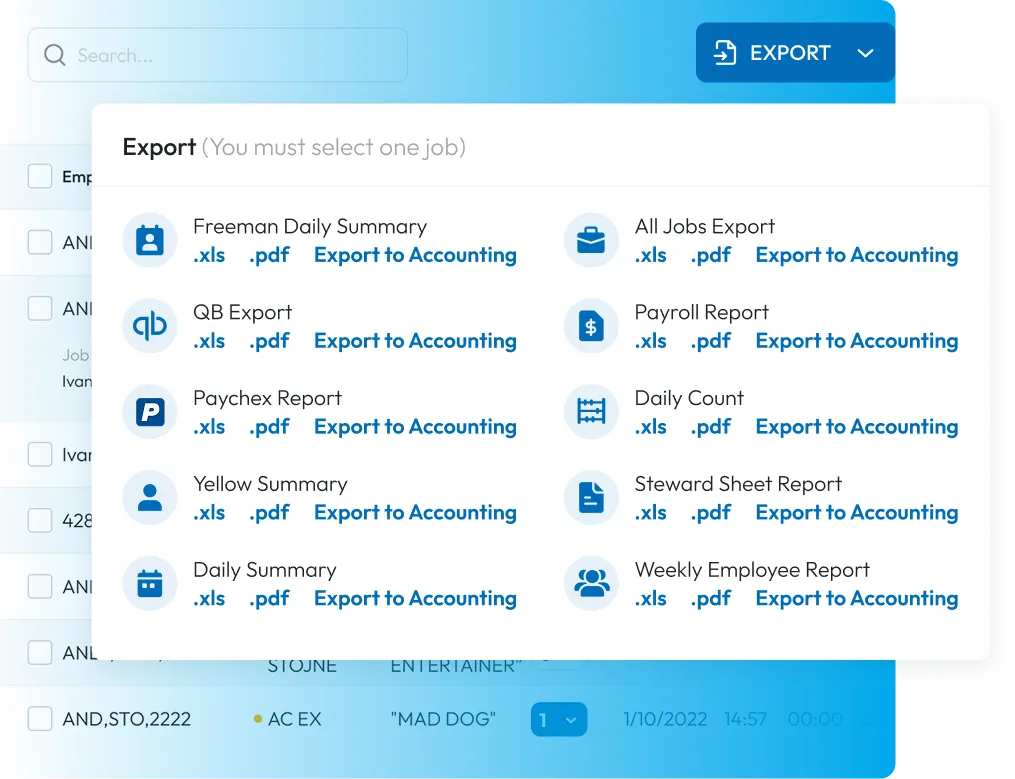Export Daily Summary as .xls

pyautogui.click(x=209, y=599)
